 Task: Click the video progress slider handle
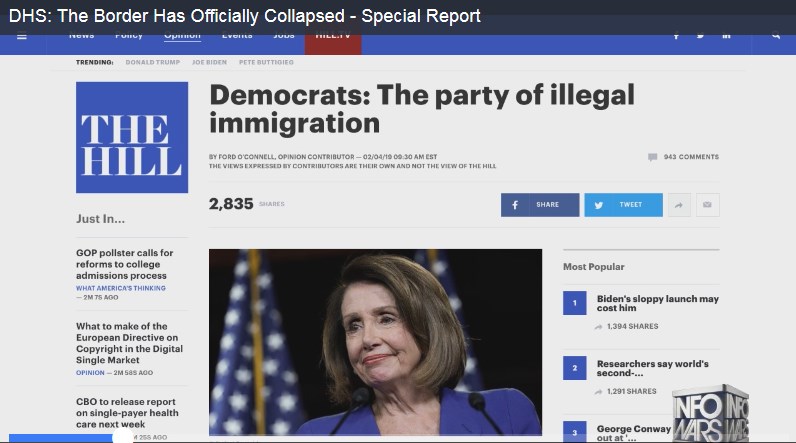pyautogui.click(x=122, y=437)
